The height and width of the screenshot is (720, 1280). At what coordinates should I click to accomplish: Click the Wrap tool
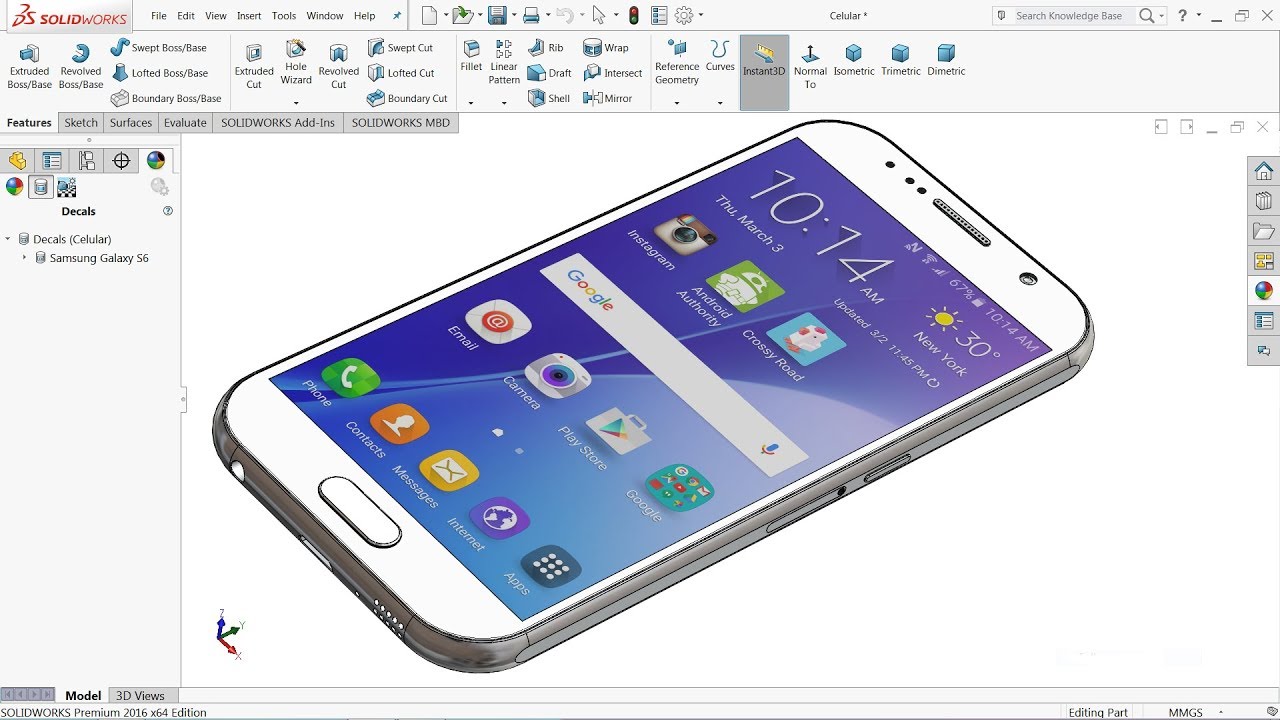tap(606, 47)
